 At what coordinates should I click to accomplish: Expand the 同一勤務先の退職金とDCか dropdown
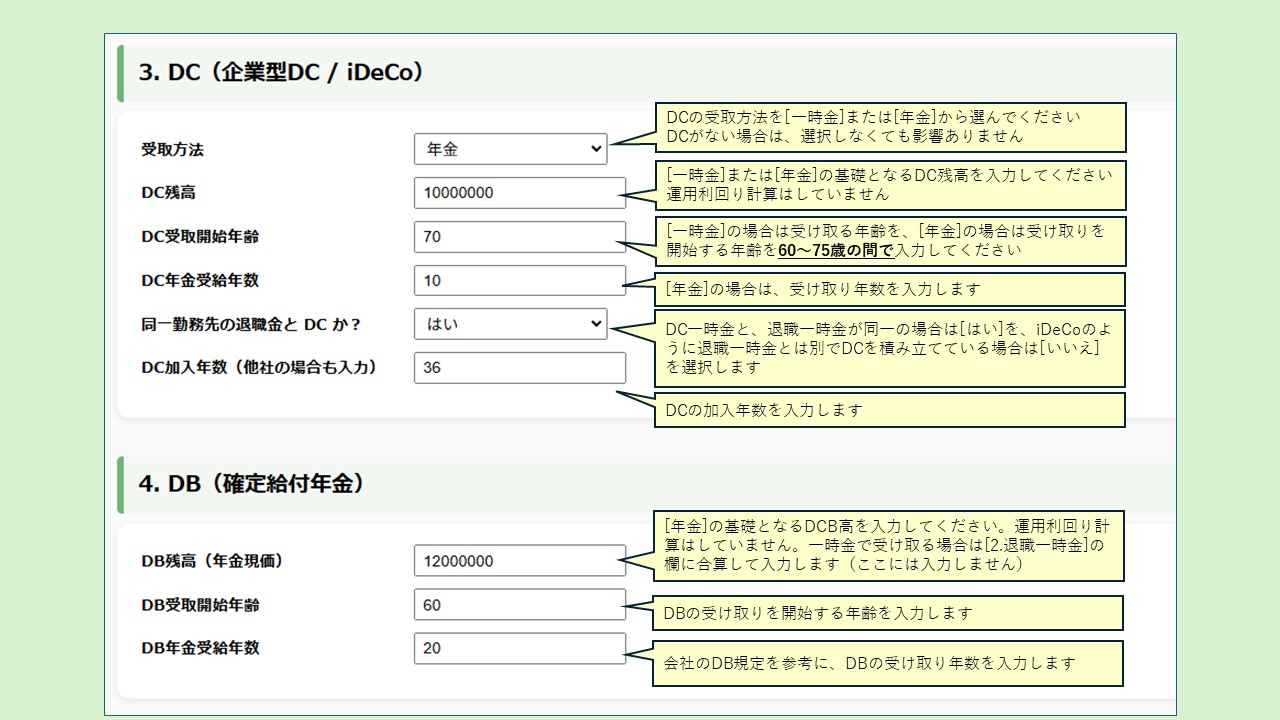point(510,324)
